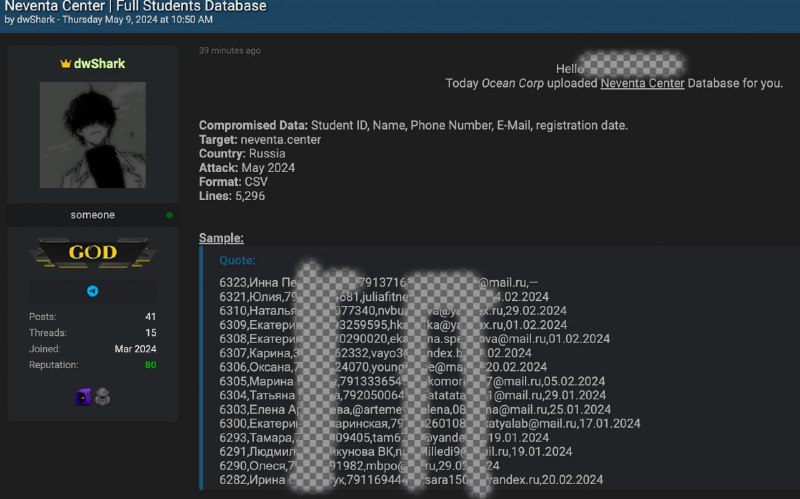This screenshot has width=800, height=499.
Task: Open dwShark's avatar image
Action: (x=93, y=135)
